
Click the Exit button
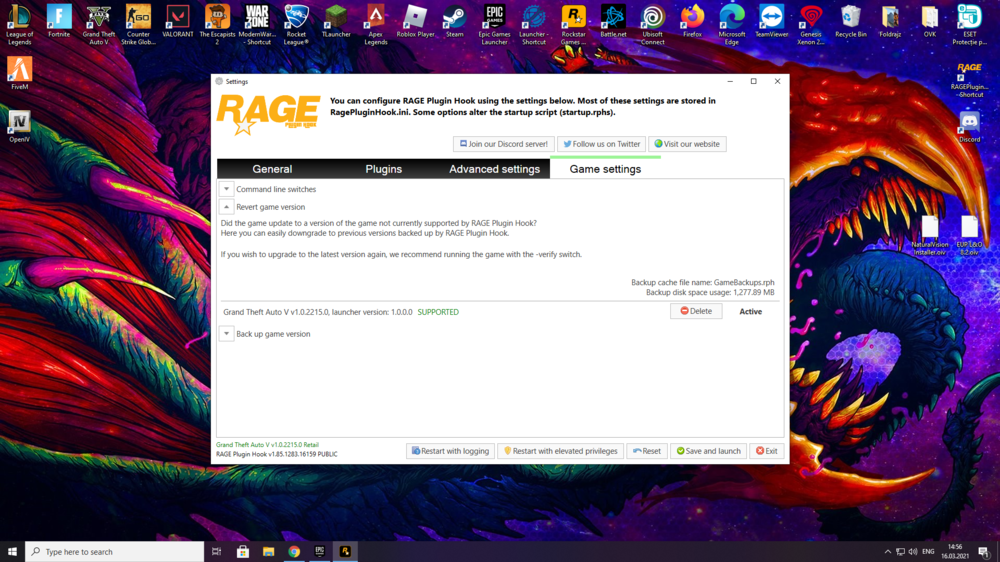pyautogui.click(x=767, y=451)
